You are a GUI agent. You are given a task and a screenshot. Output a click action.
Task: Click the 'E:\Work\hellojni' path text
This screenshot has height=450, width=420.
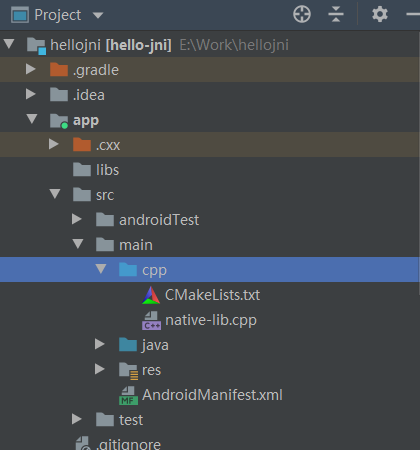[x=234, y=45]
